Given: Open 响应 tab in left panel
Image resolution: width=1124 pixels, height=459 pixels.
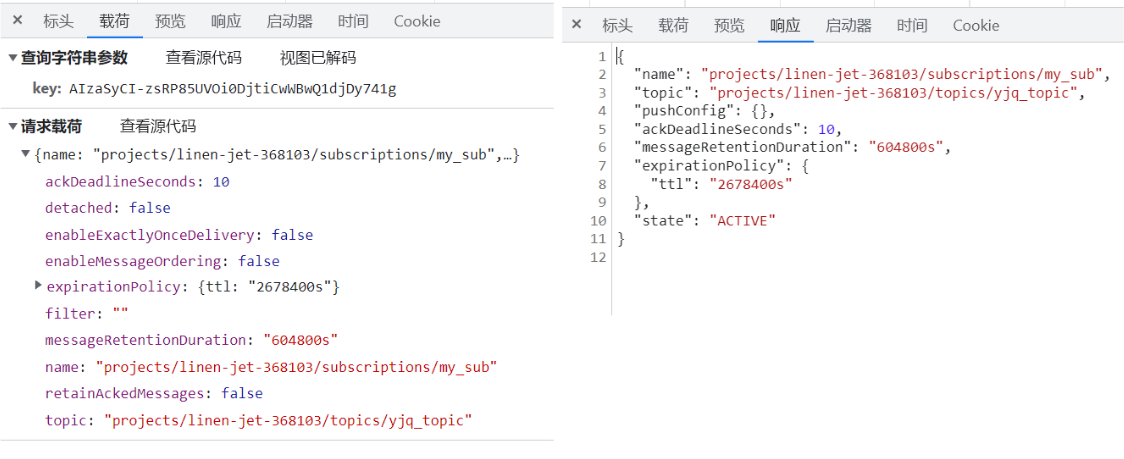Looking at the screenshot, I should tap(226, 22).
